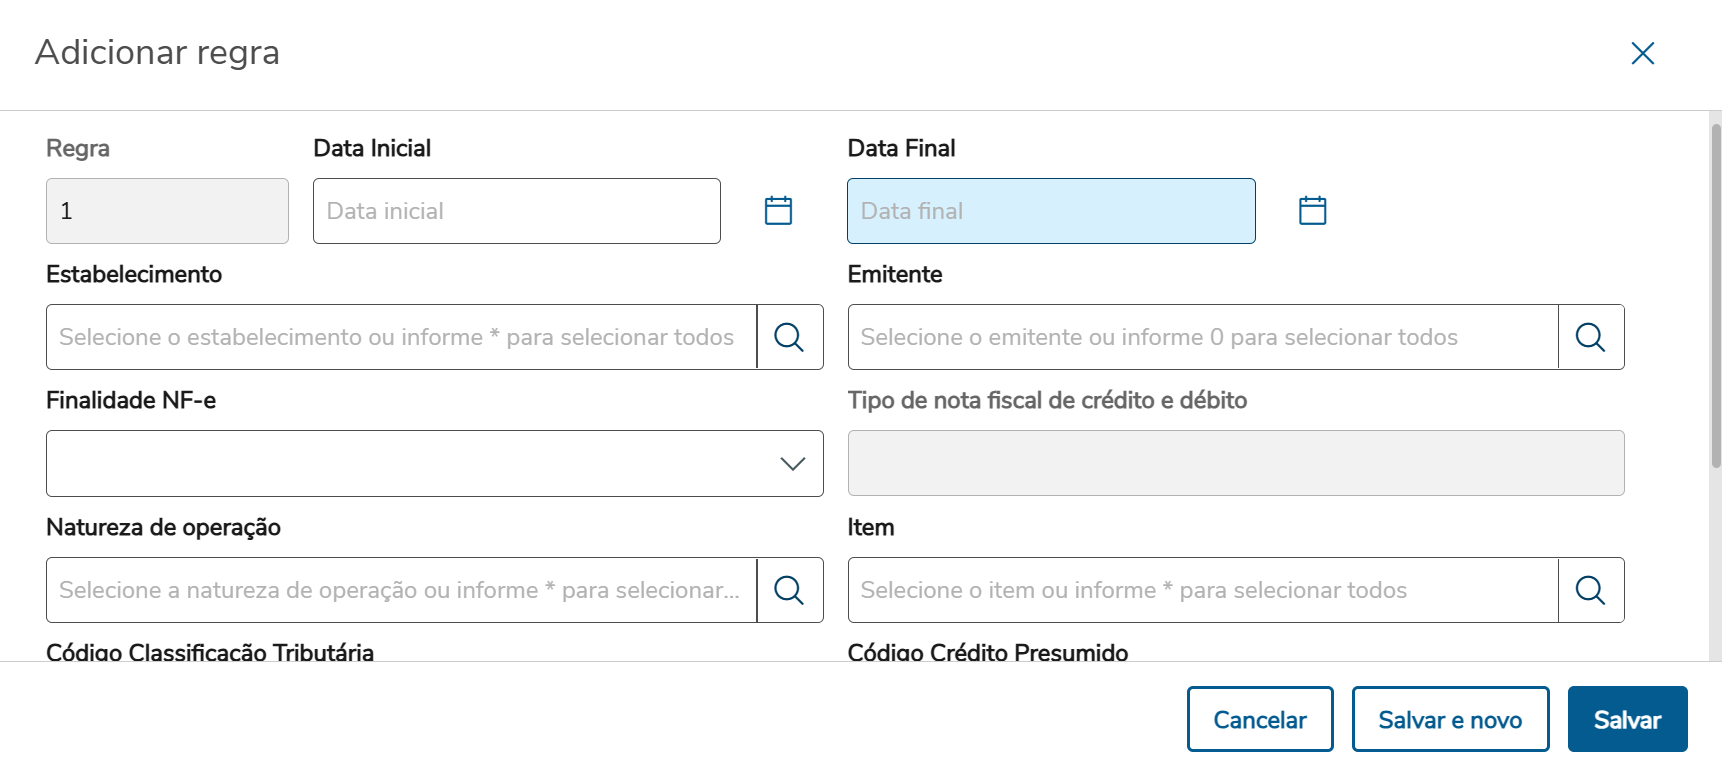The image size is (1722, 774).
Task: Open the Natureza de operação search lookup
Action: (x=789, y=590)
